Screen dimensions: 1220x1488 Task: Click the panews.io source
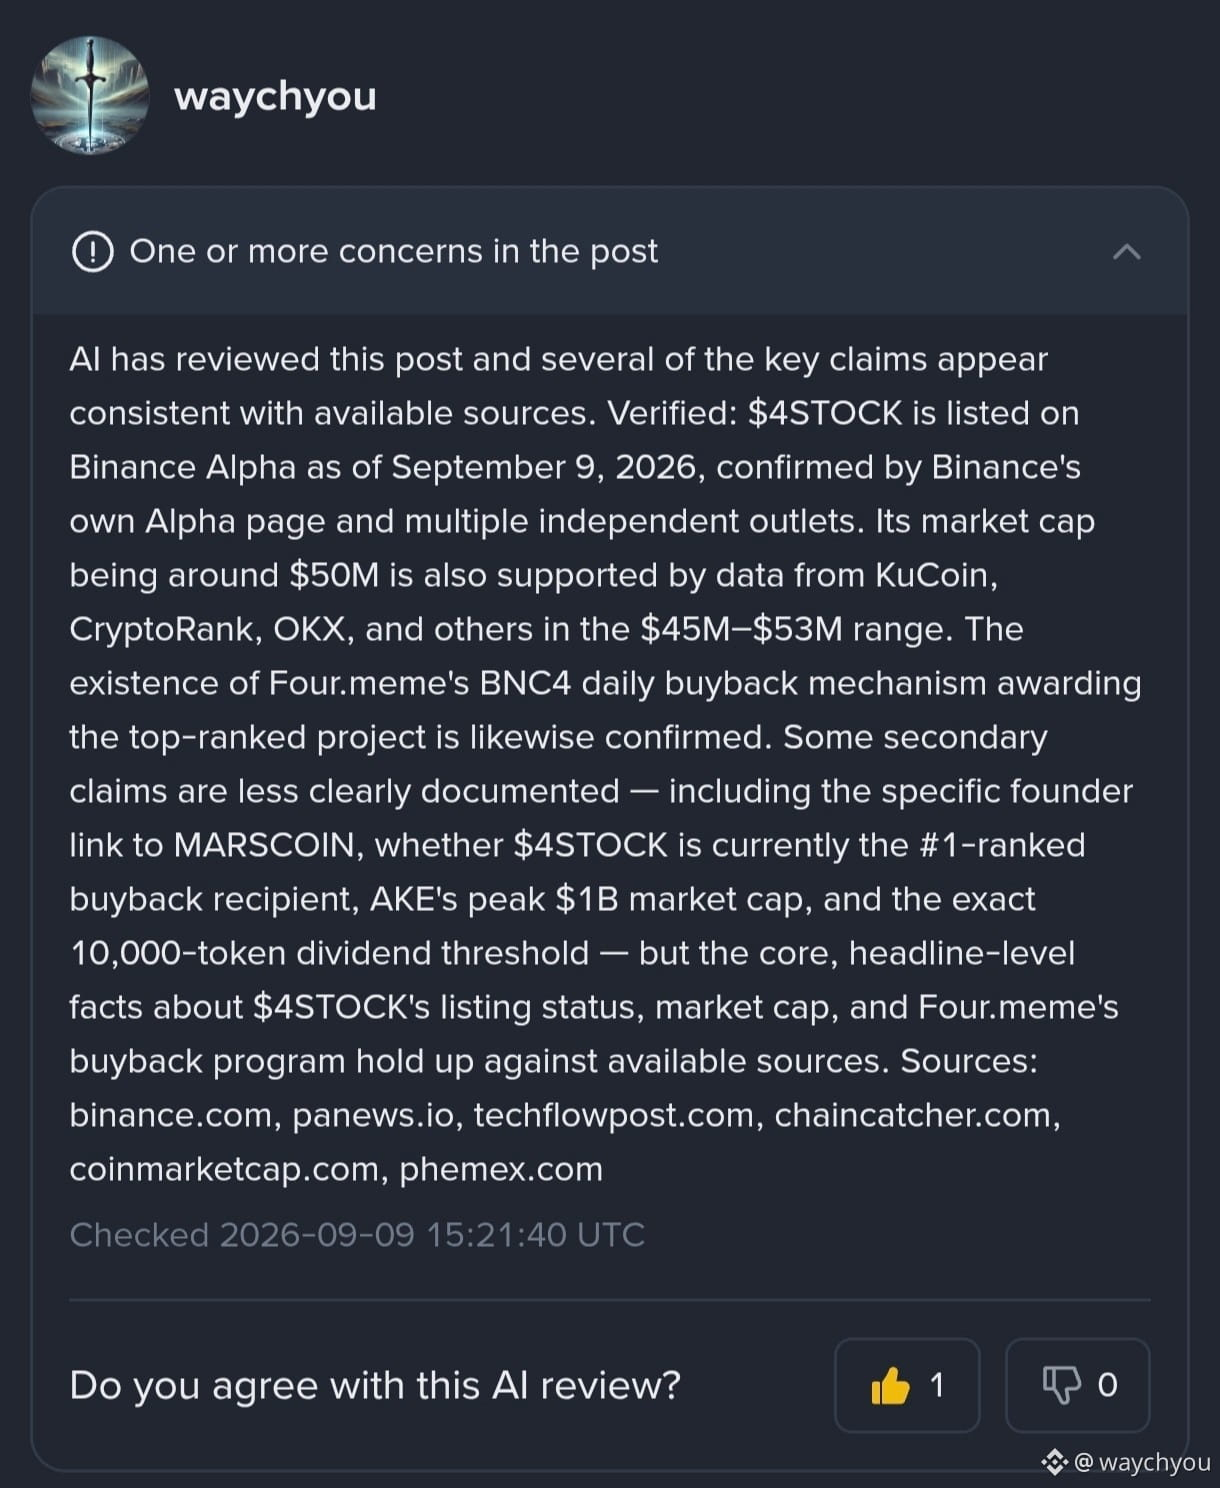(373, 1115)
